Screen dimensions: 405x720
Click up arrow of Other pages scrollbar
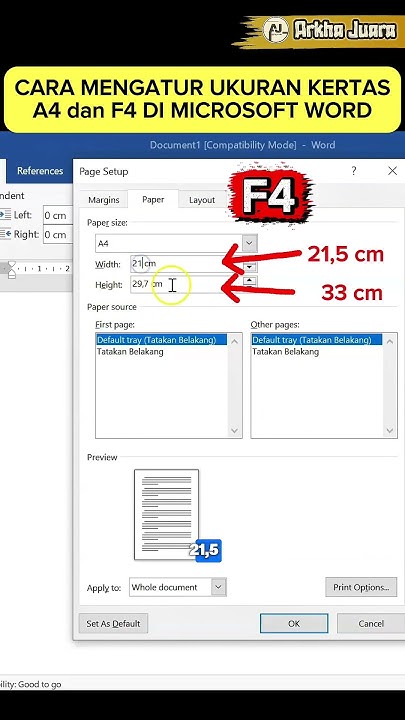[x=390, y=341]
